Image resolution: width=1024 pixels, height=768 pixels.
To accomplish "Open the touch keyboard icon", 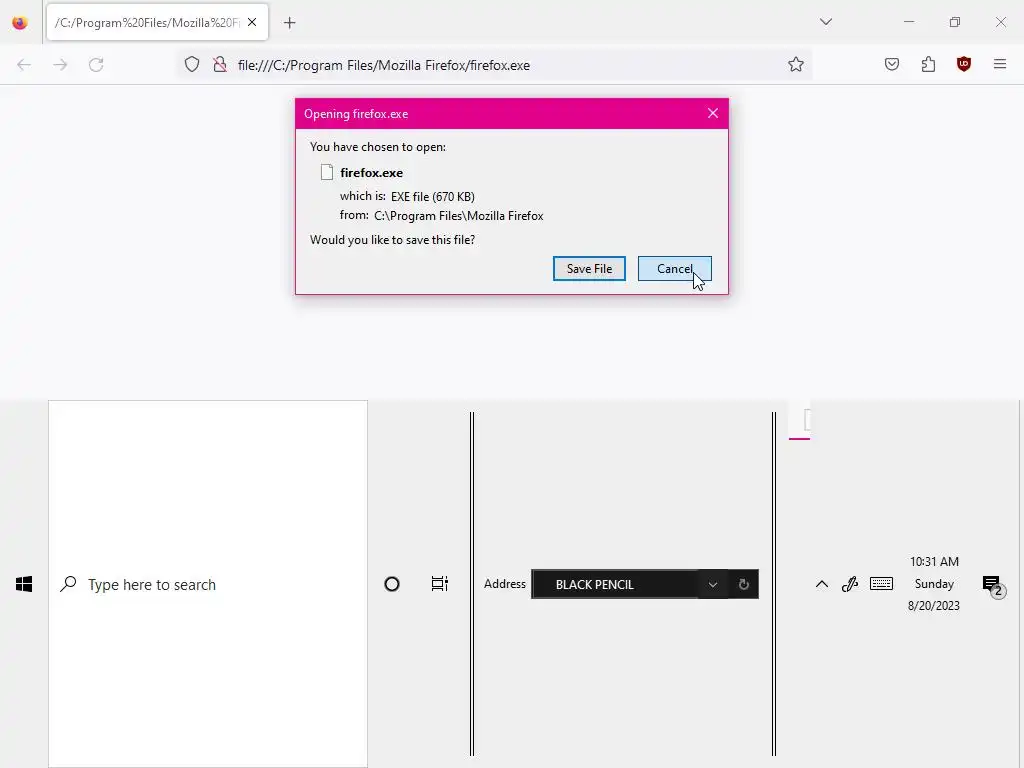I will click(881, 583).
